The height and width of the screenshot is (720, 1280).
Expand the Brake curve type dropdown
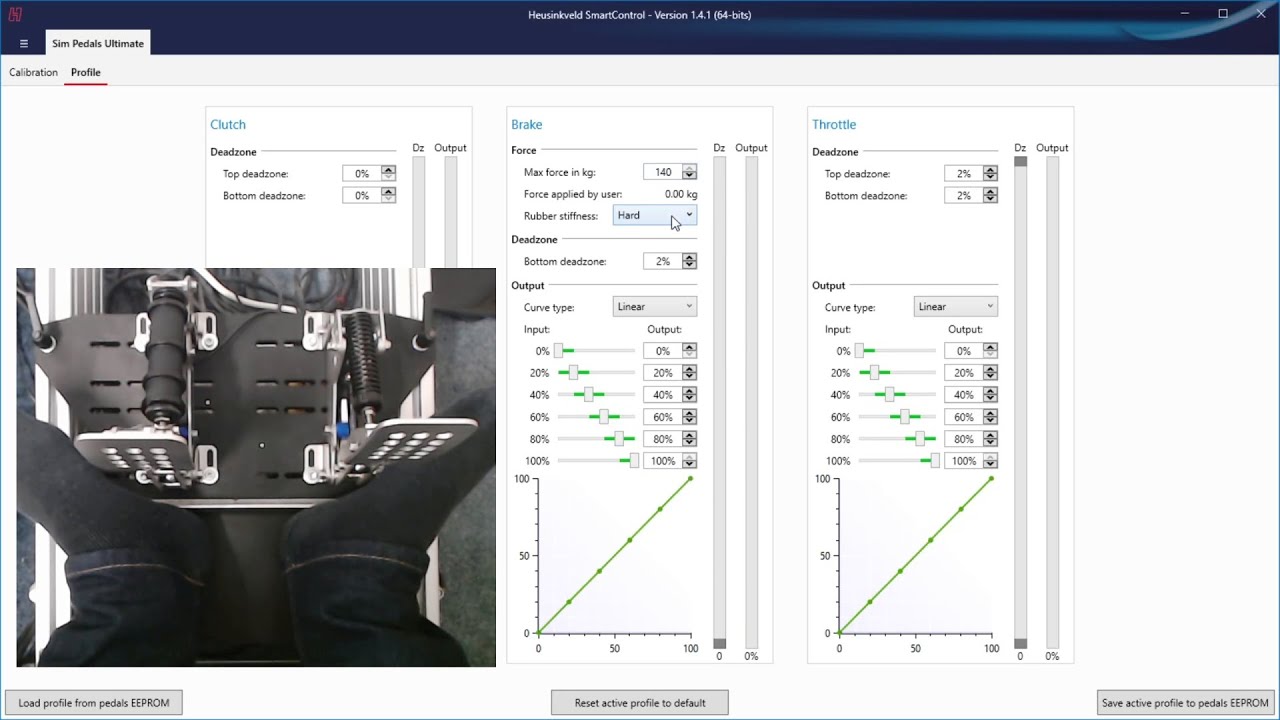click(x=654, y=307)
